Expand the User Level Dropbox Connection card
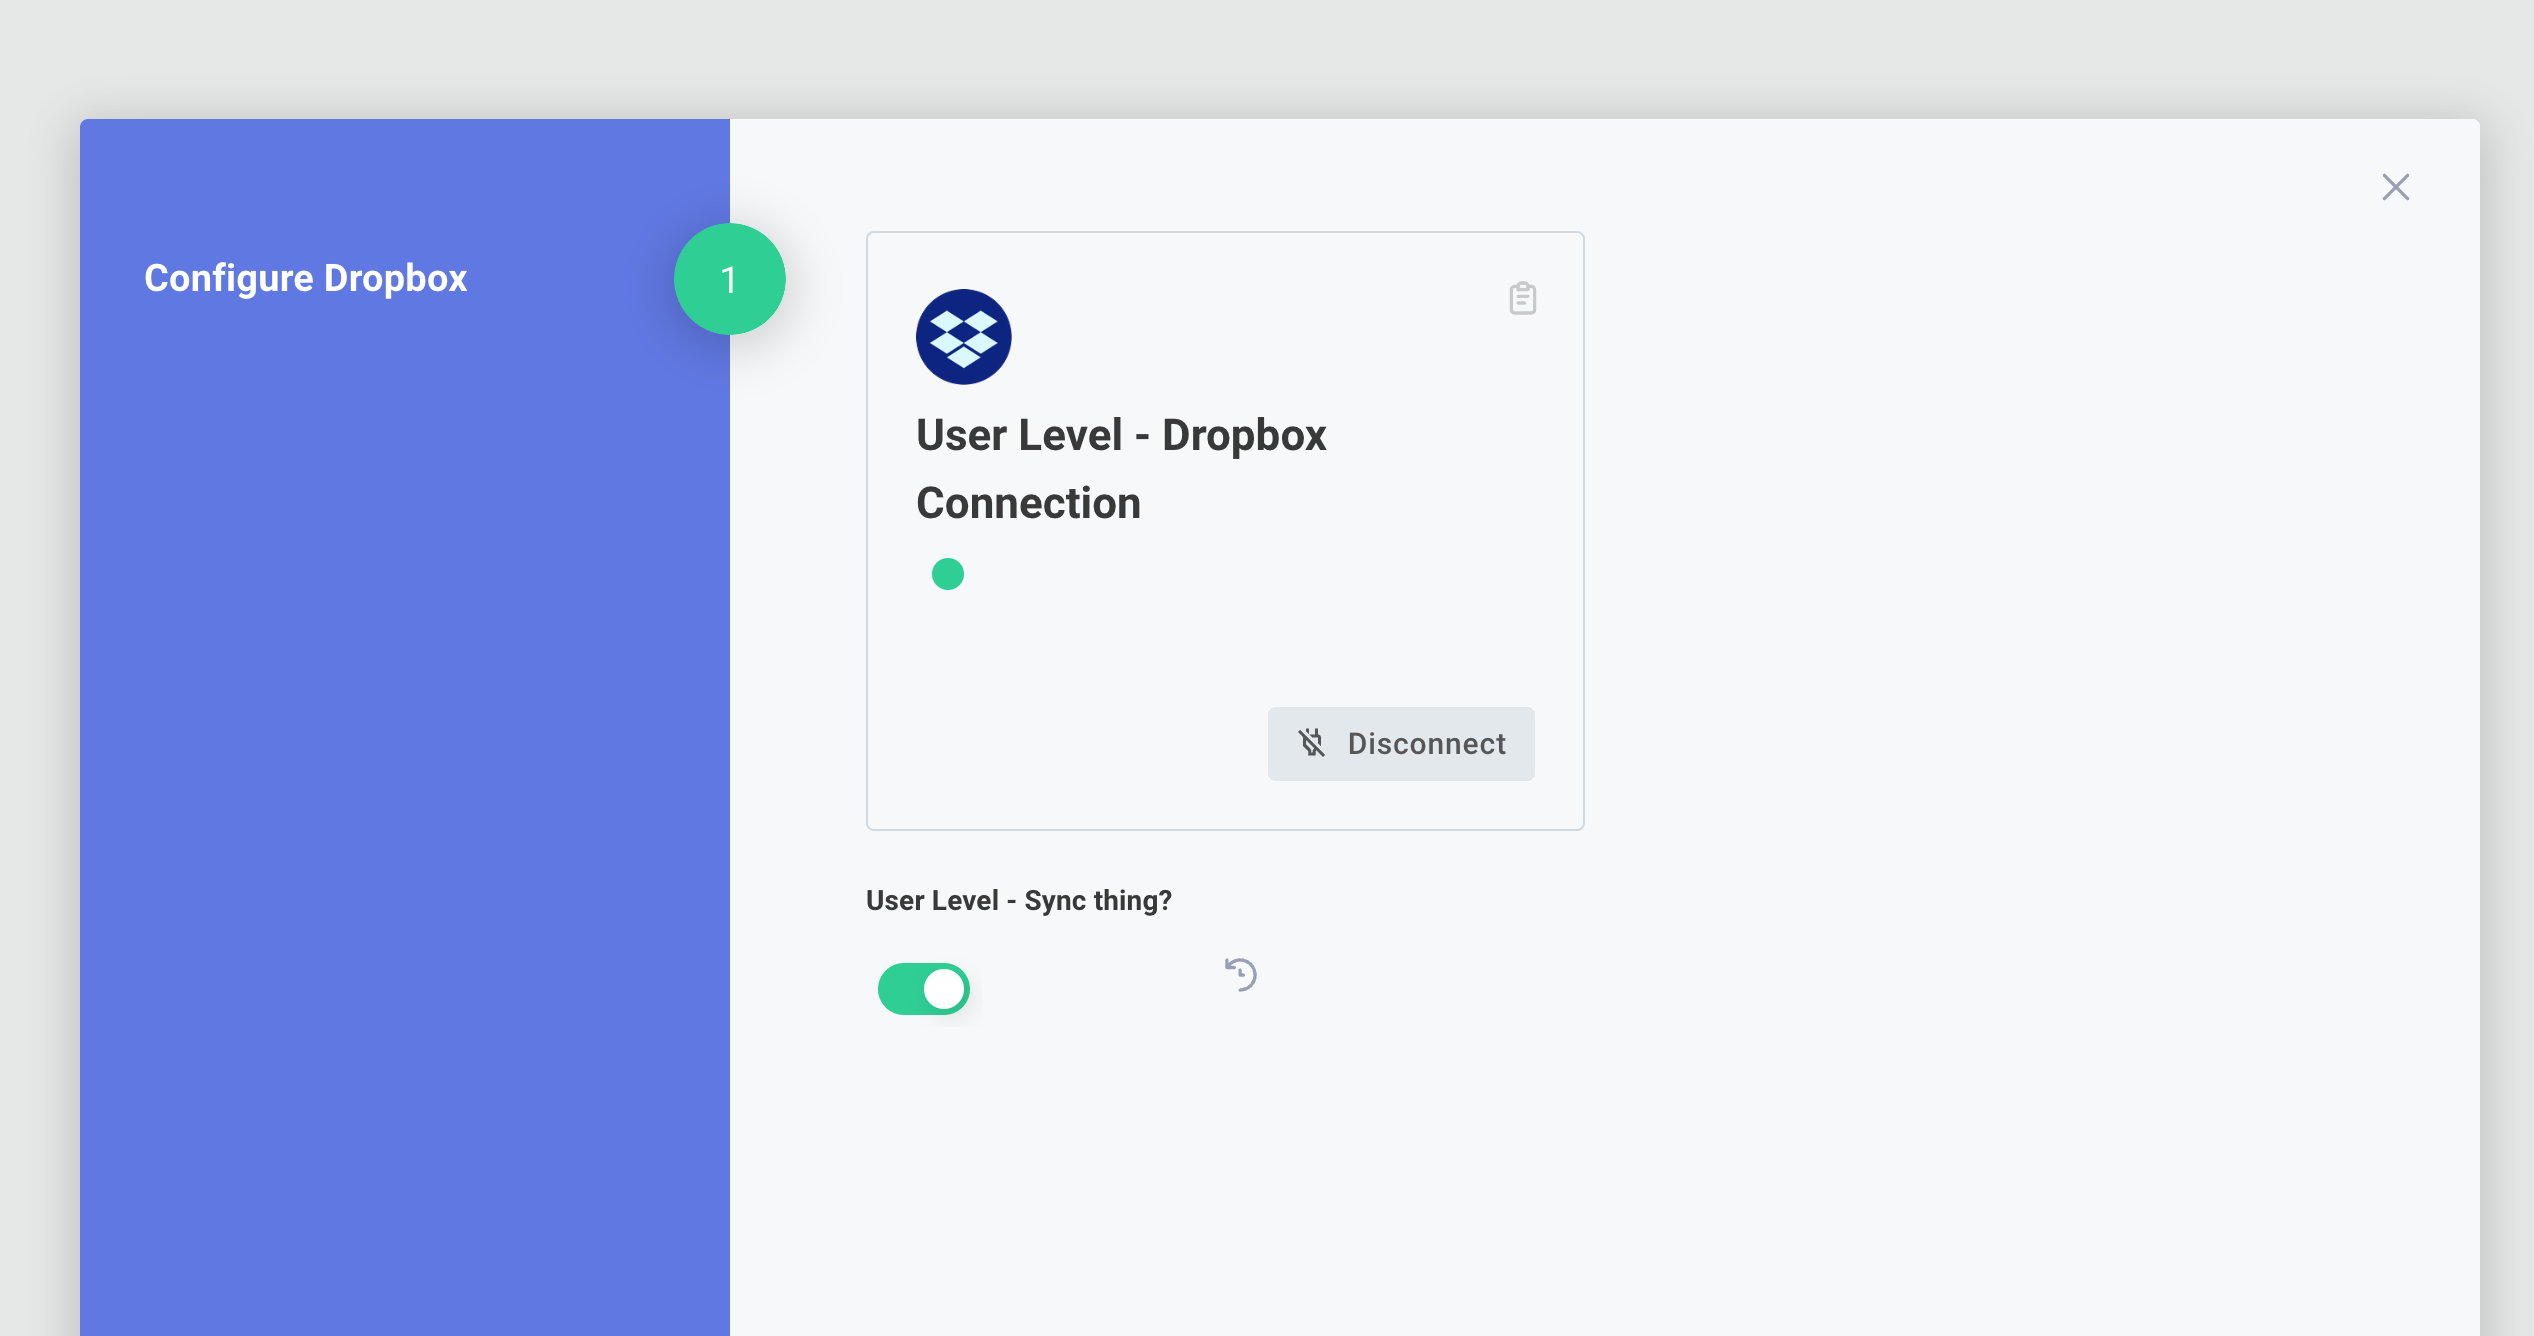The height and width of the screenshot is (1336, 2534). click(1225, 530)
